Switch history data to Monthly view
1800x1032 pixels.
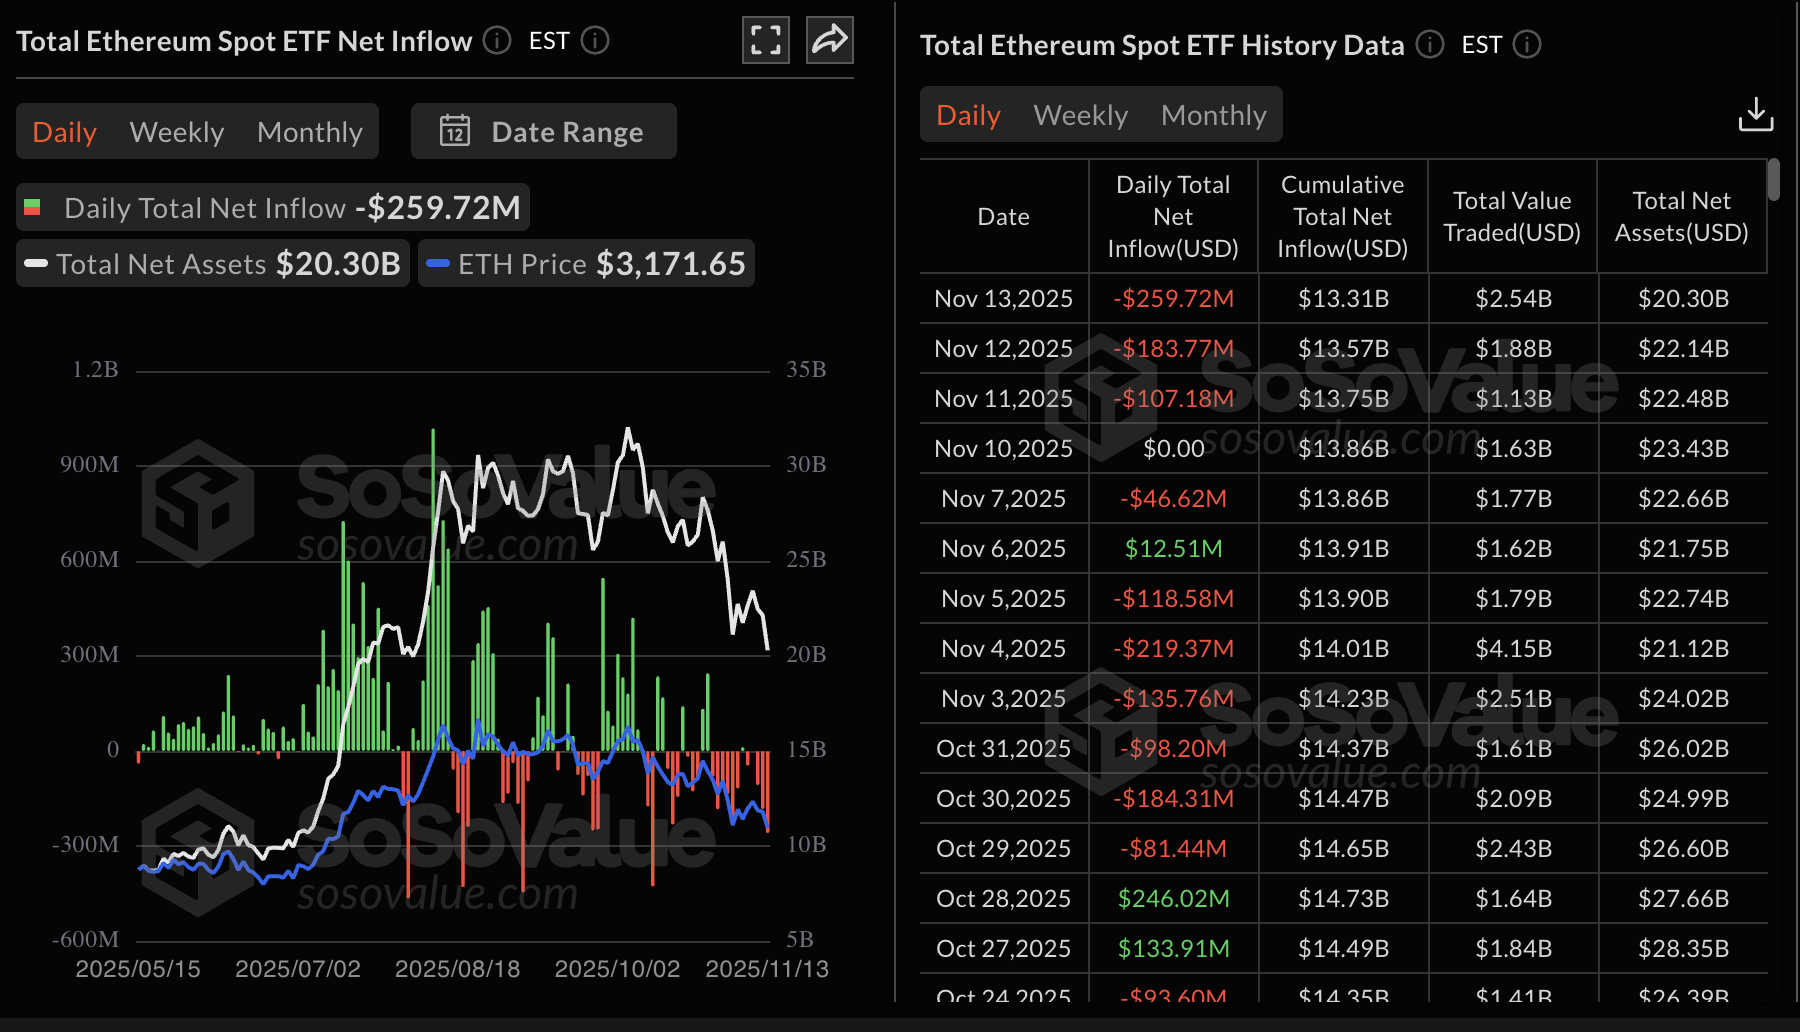pos(1213,114)
